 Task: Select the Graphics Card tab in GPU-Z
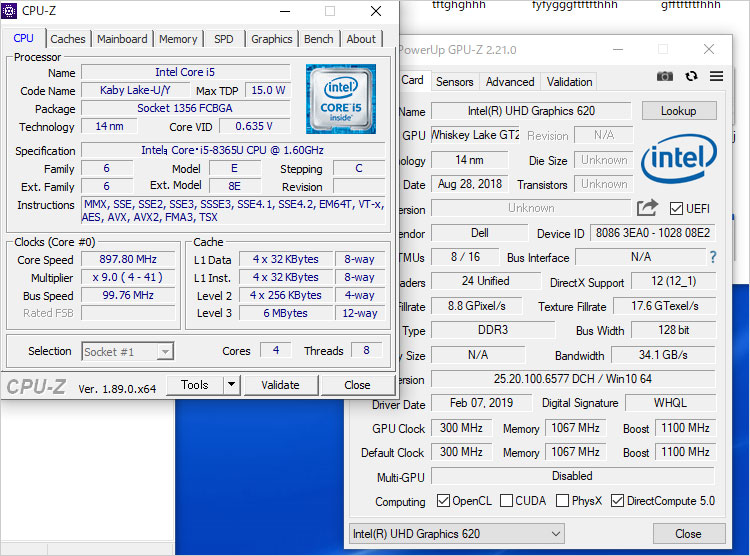[x=412, y=80]
